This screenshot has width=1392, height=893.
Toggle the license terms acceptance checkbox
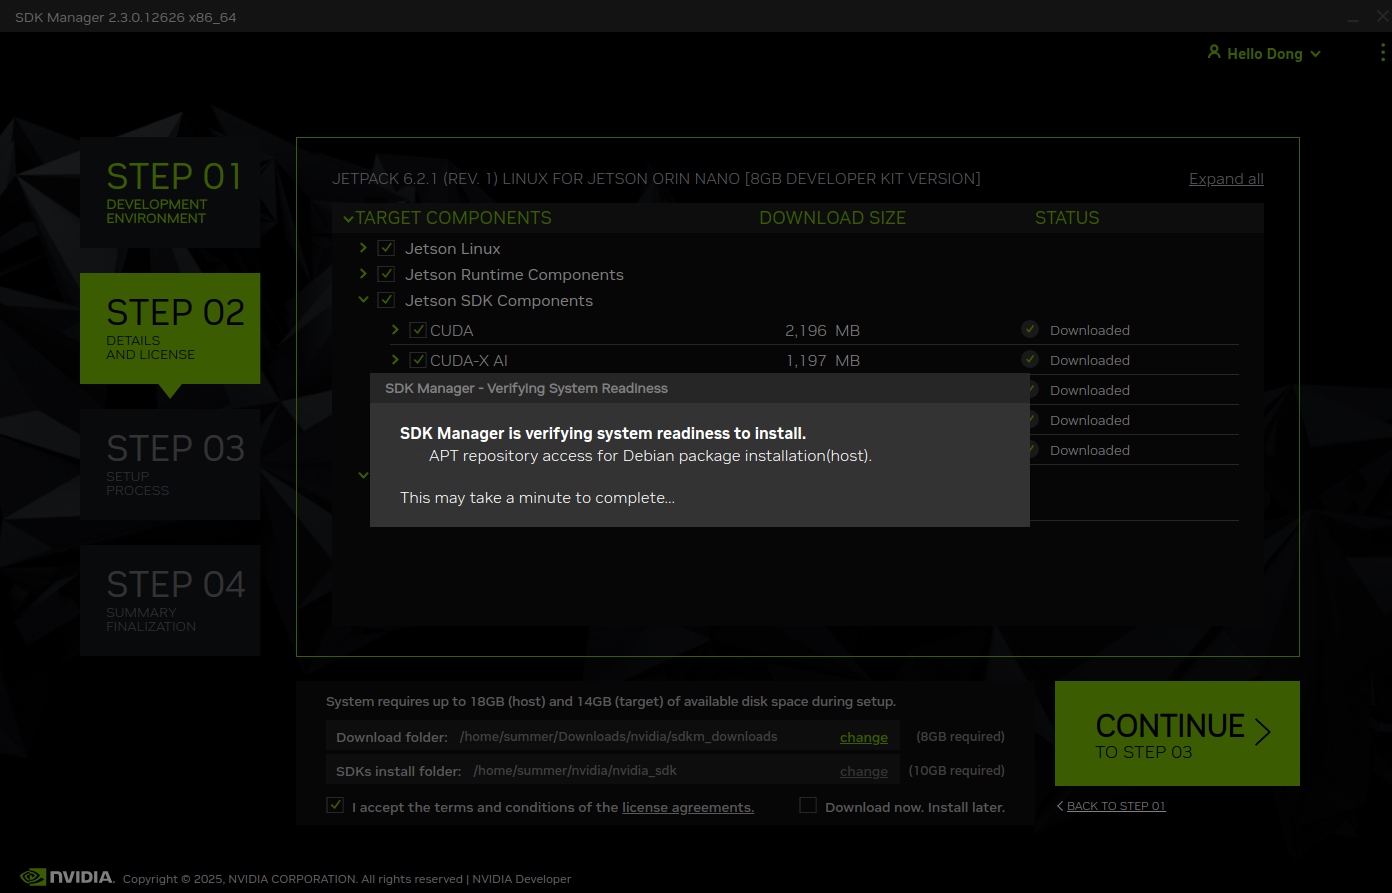(x=335, y=804)
